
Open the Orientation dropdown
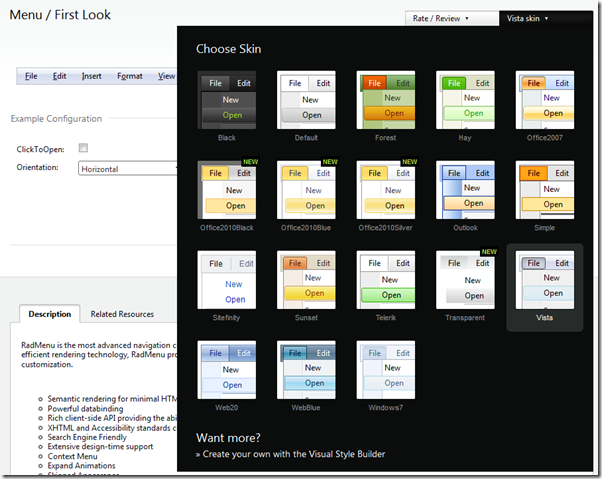point(126,169)
